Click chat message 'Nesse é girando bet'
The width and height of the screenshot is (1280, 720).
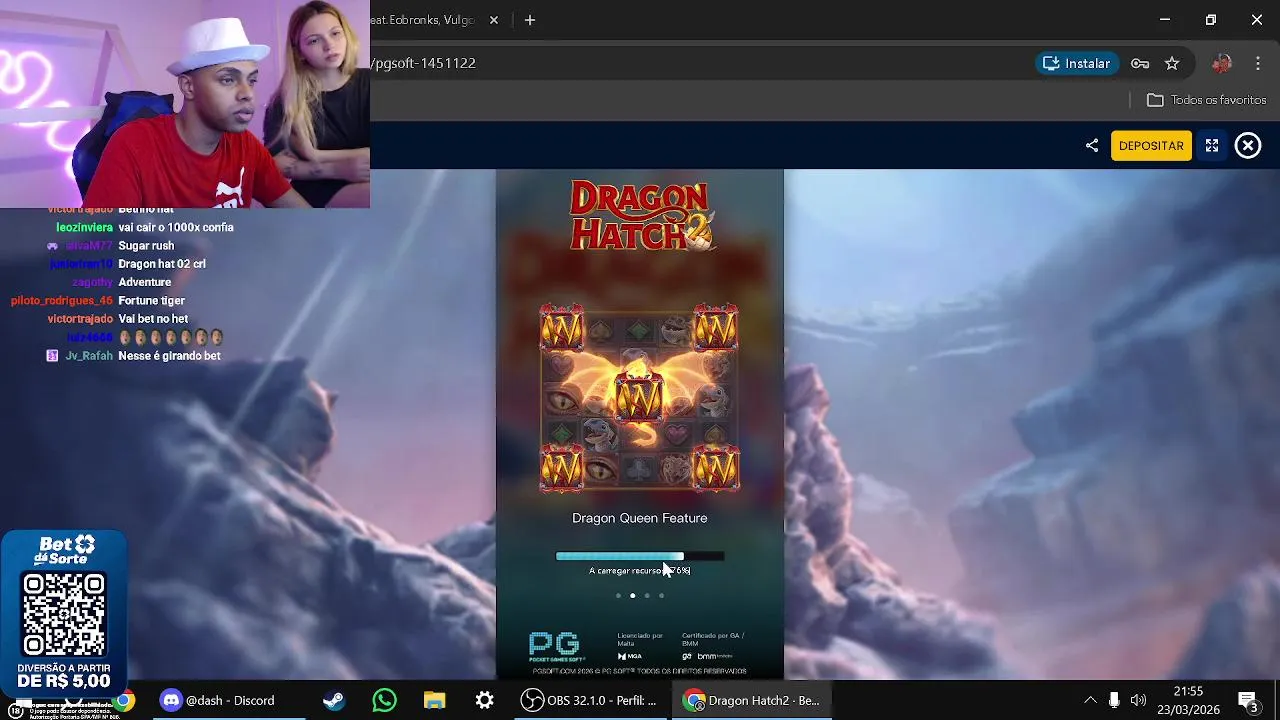(x=169, y=356)
